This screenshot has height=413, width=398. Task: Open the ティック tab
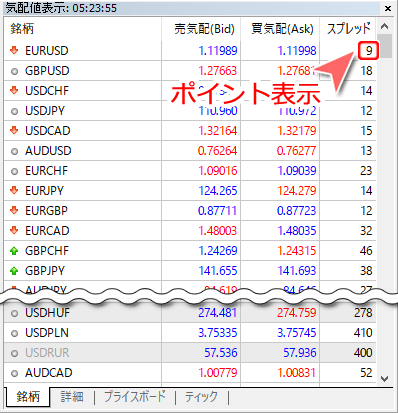201,397
